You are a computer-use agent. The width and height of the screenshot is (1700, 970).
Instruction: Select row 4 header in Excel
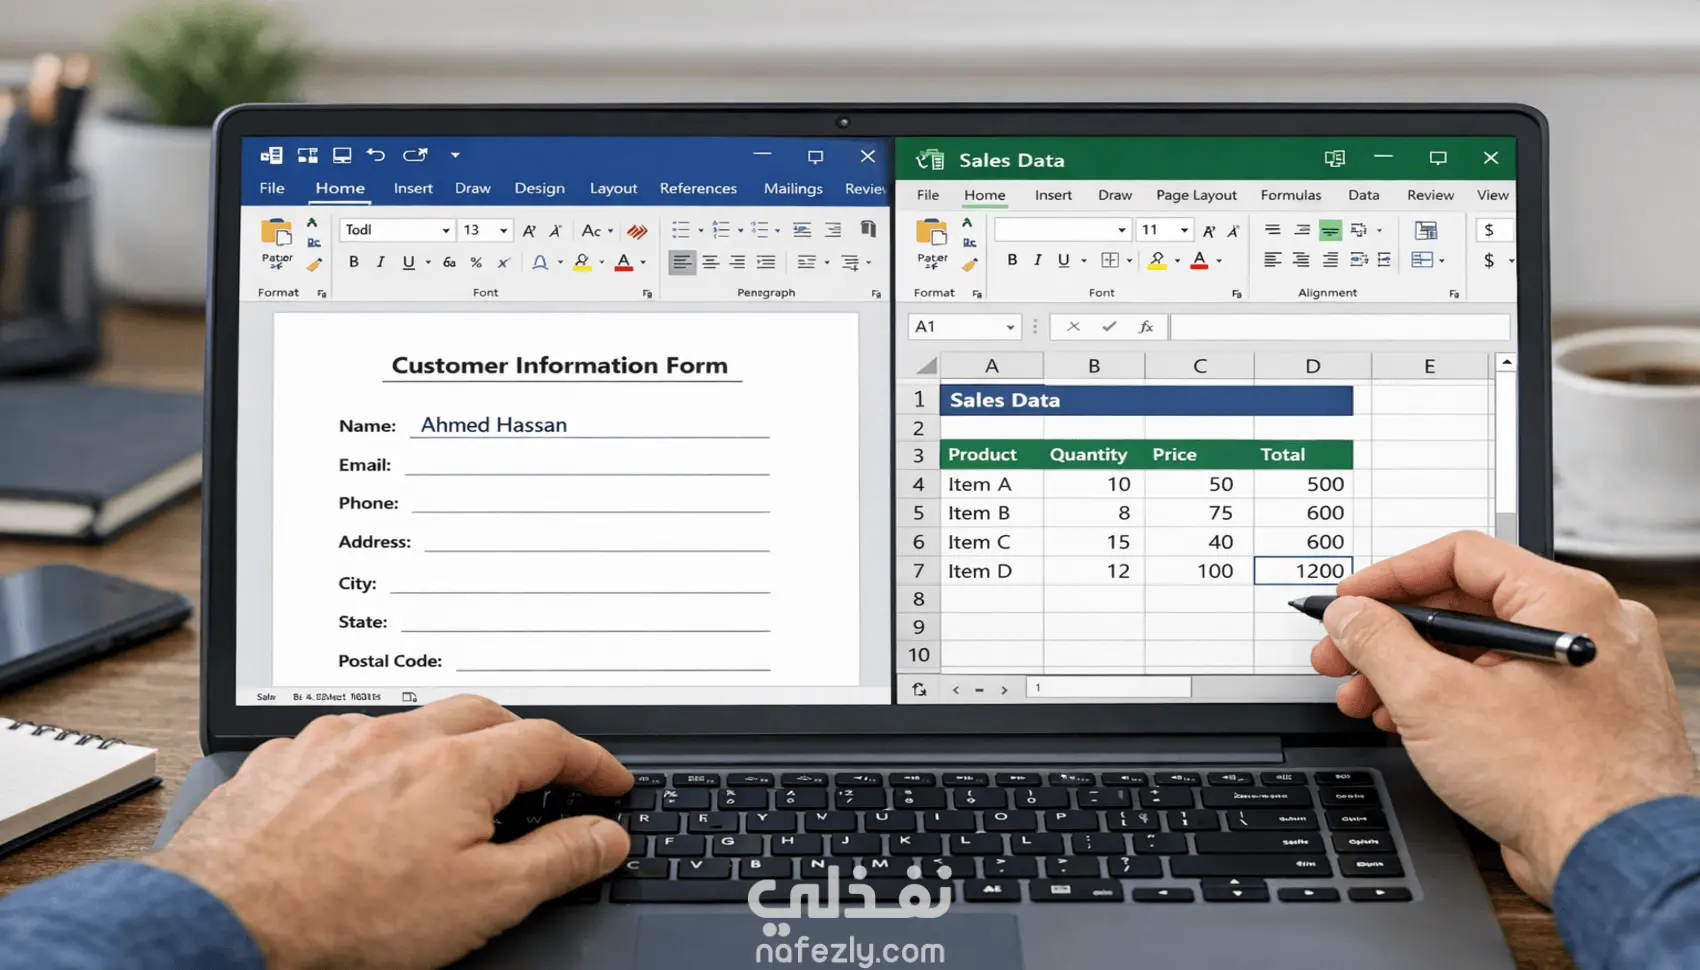918,484
